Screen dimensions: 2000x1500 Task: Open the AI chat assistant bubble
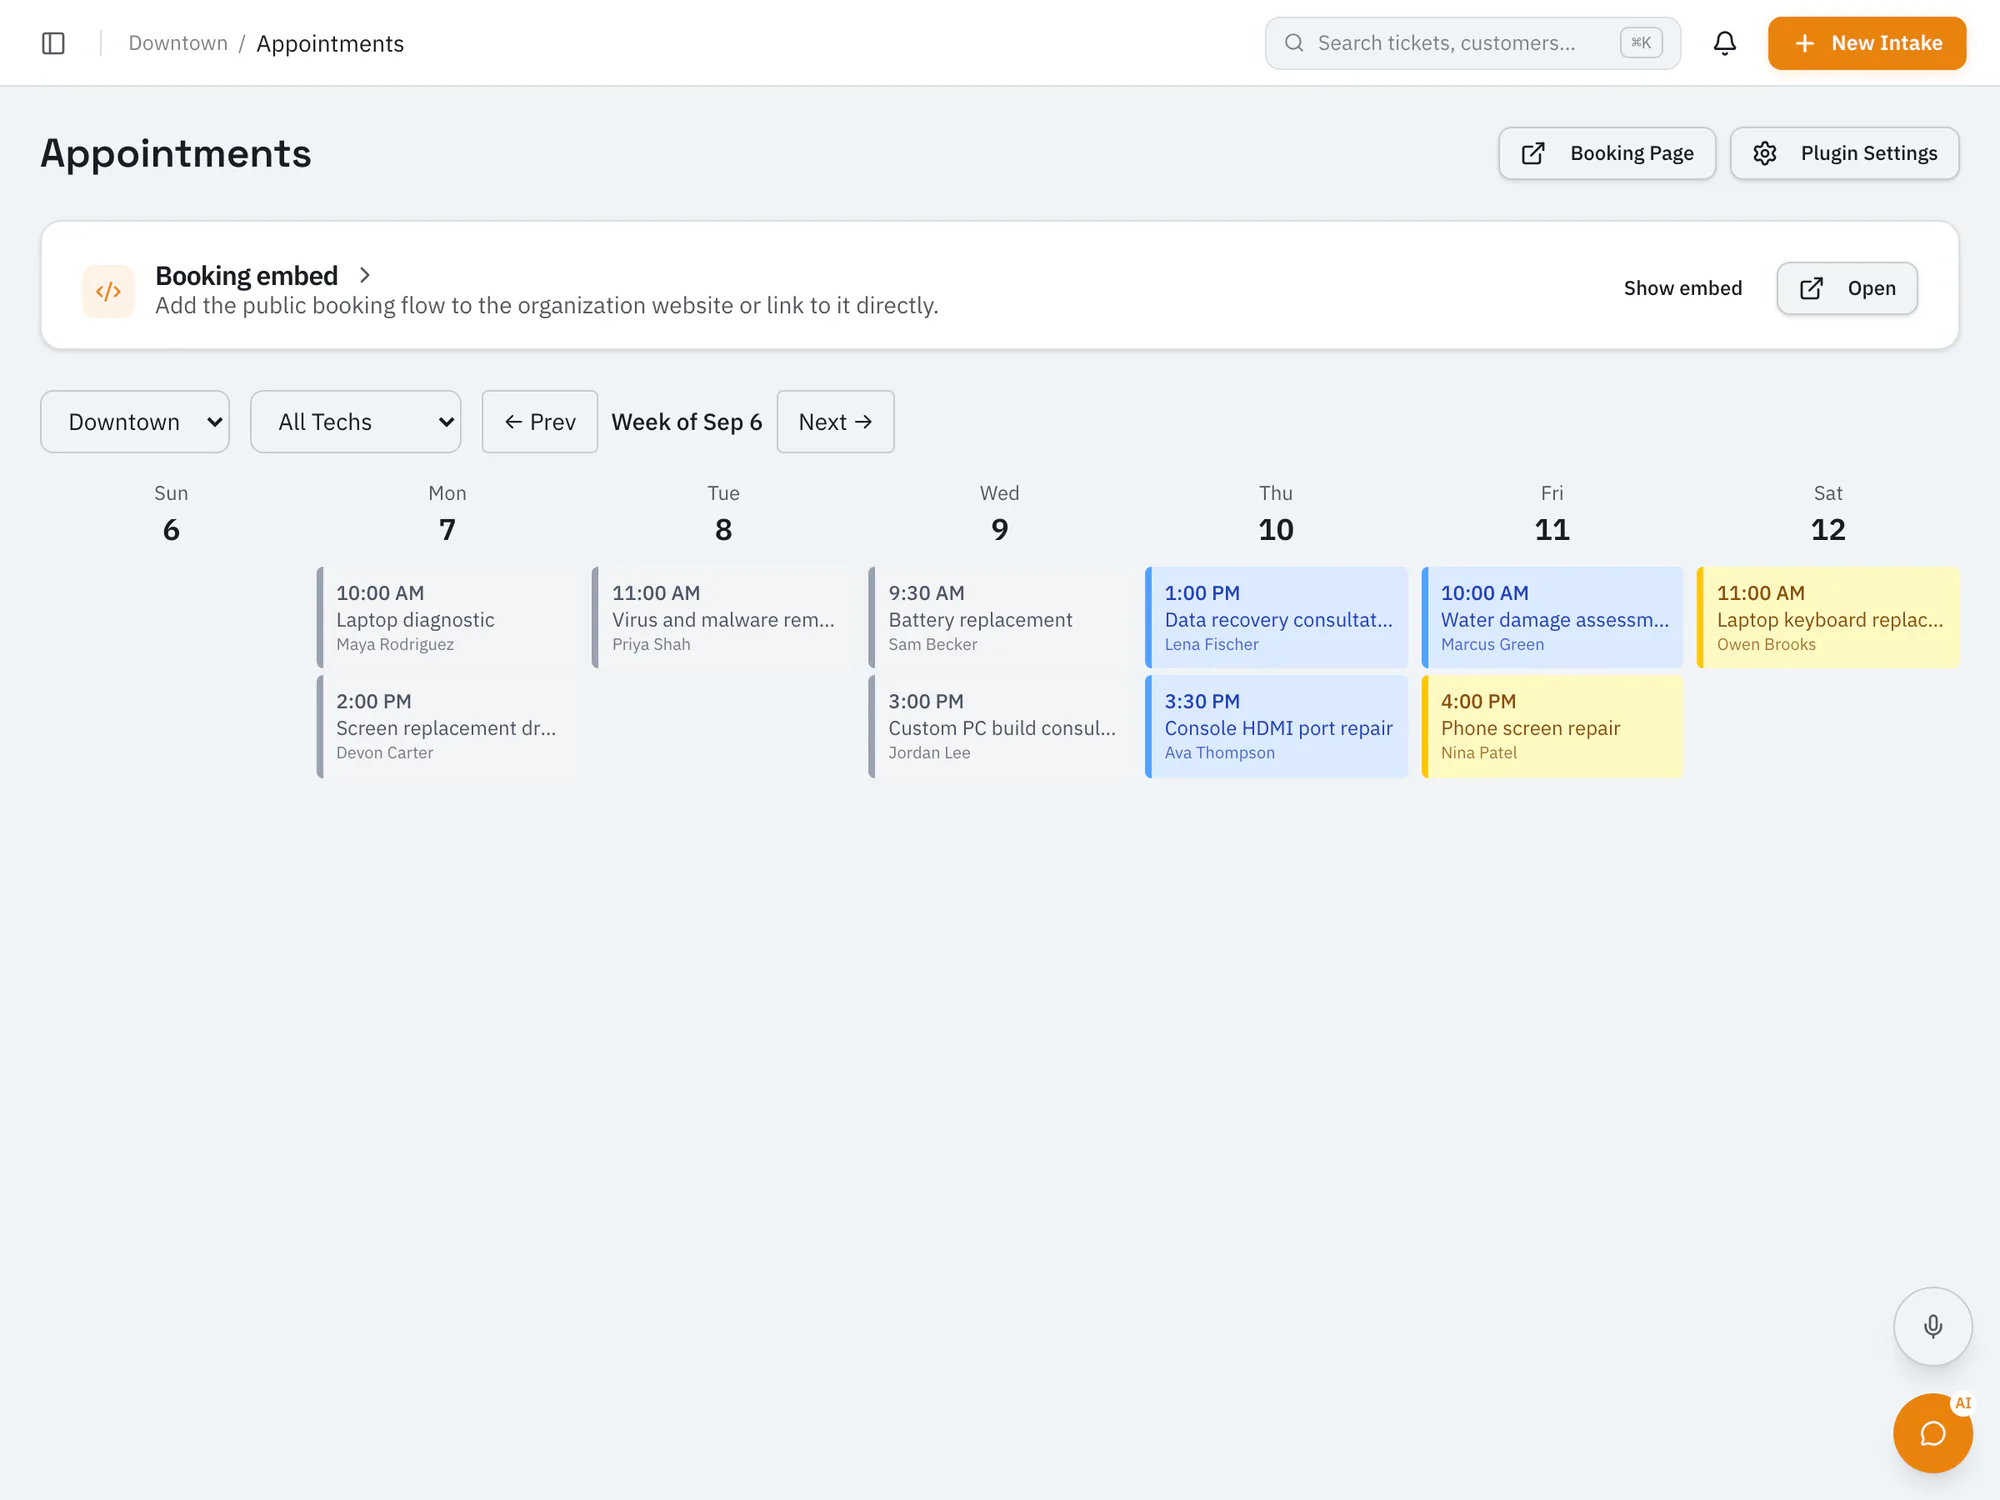coord(1933,1433)
